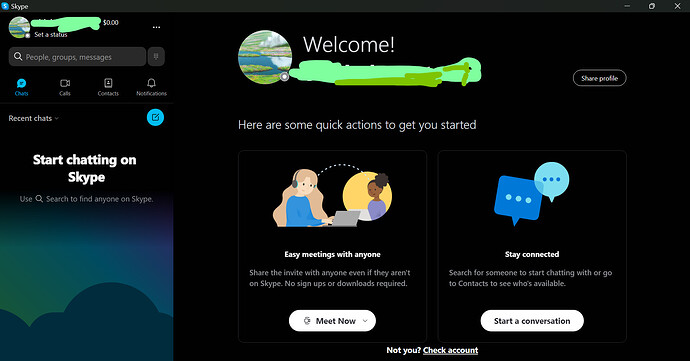The height and width of the screenshot is (361, 690).
Task: Click the Easy meetings with anyone heading
Action: click(332, 254)
